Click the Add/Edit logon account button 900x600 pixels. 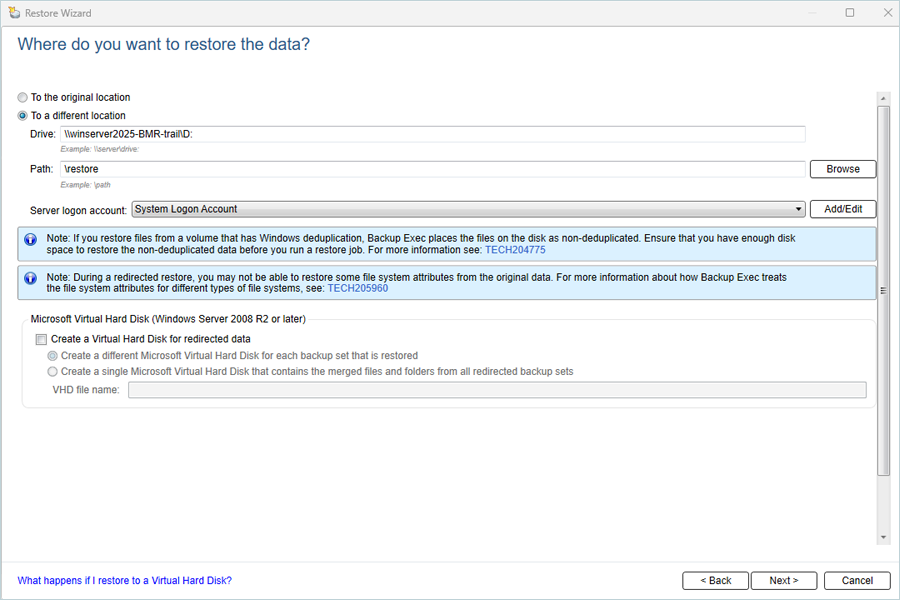(x=843, y=210)
